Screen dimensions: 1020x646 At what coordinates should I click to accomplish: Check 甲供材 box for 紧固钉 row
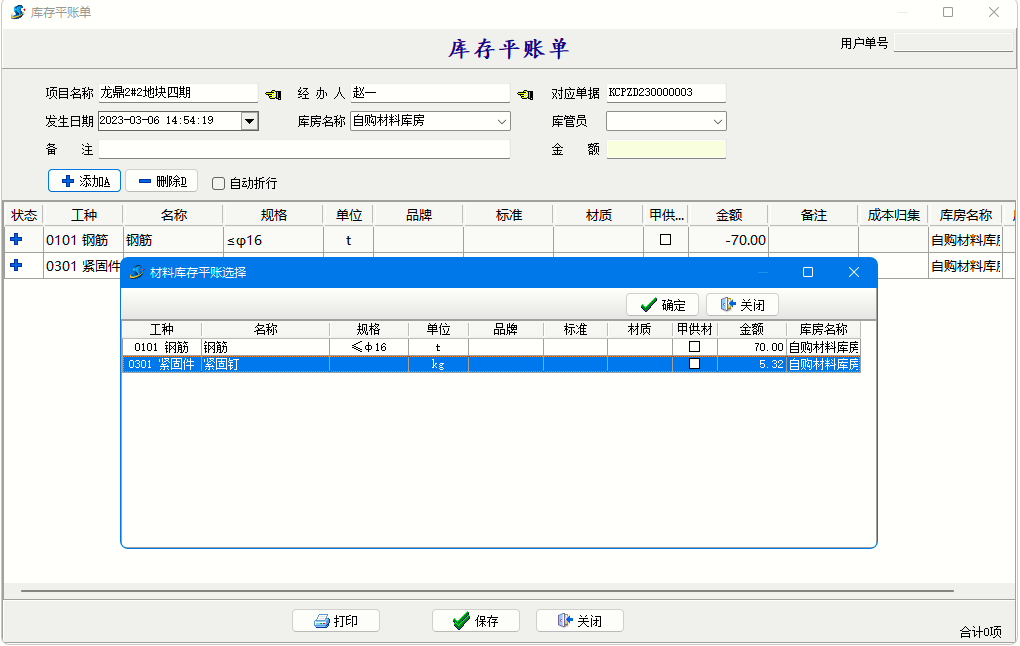pos(694,364)
